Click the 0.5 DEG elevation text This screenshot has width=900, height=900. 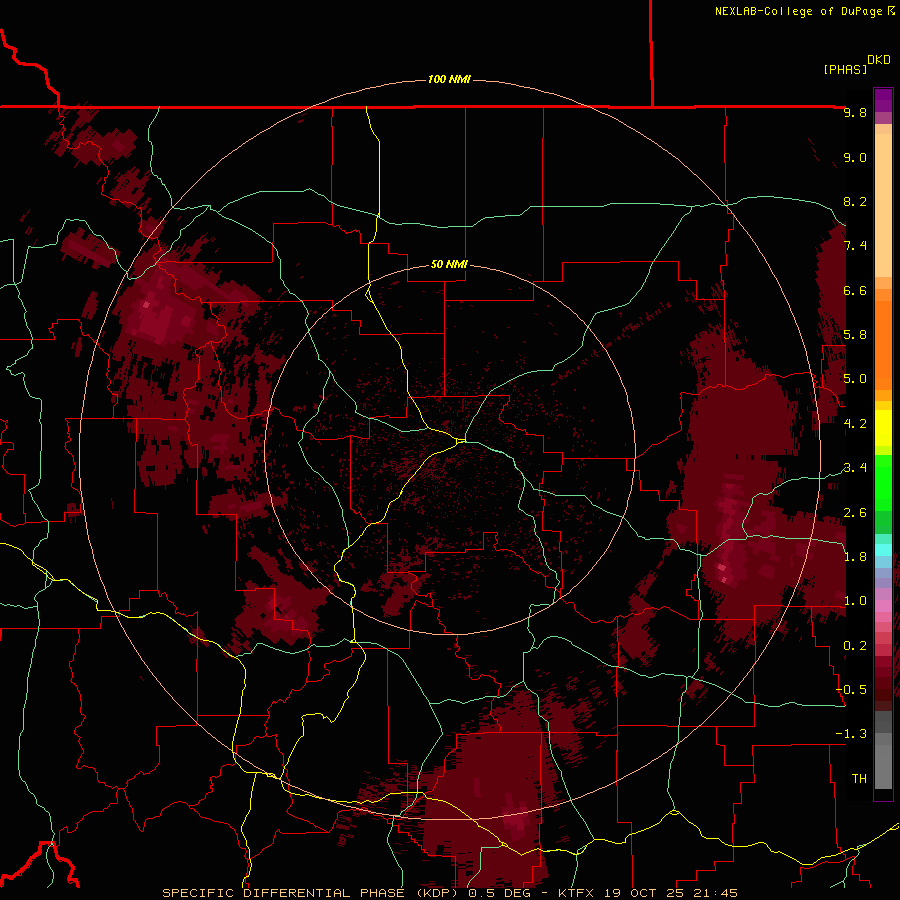[x=497, y=893]
